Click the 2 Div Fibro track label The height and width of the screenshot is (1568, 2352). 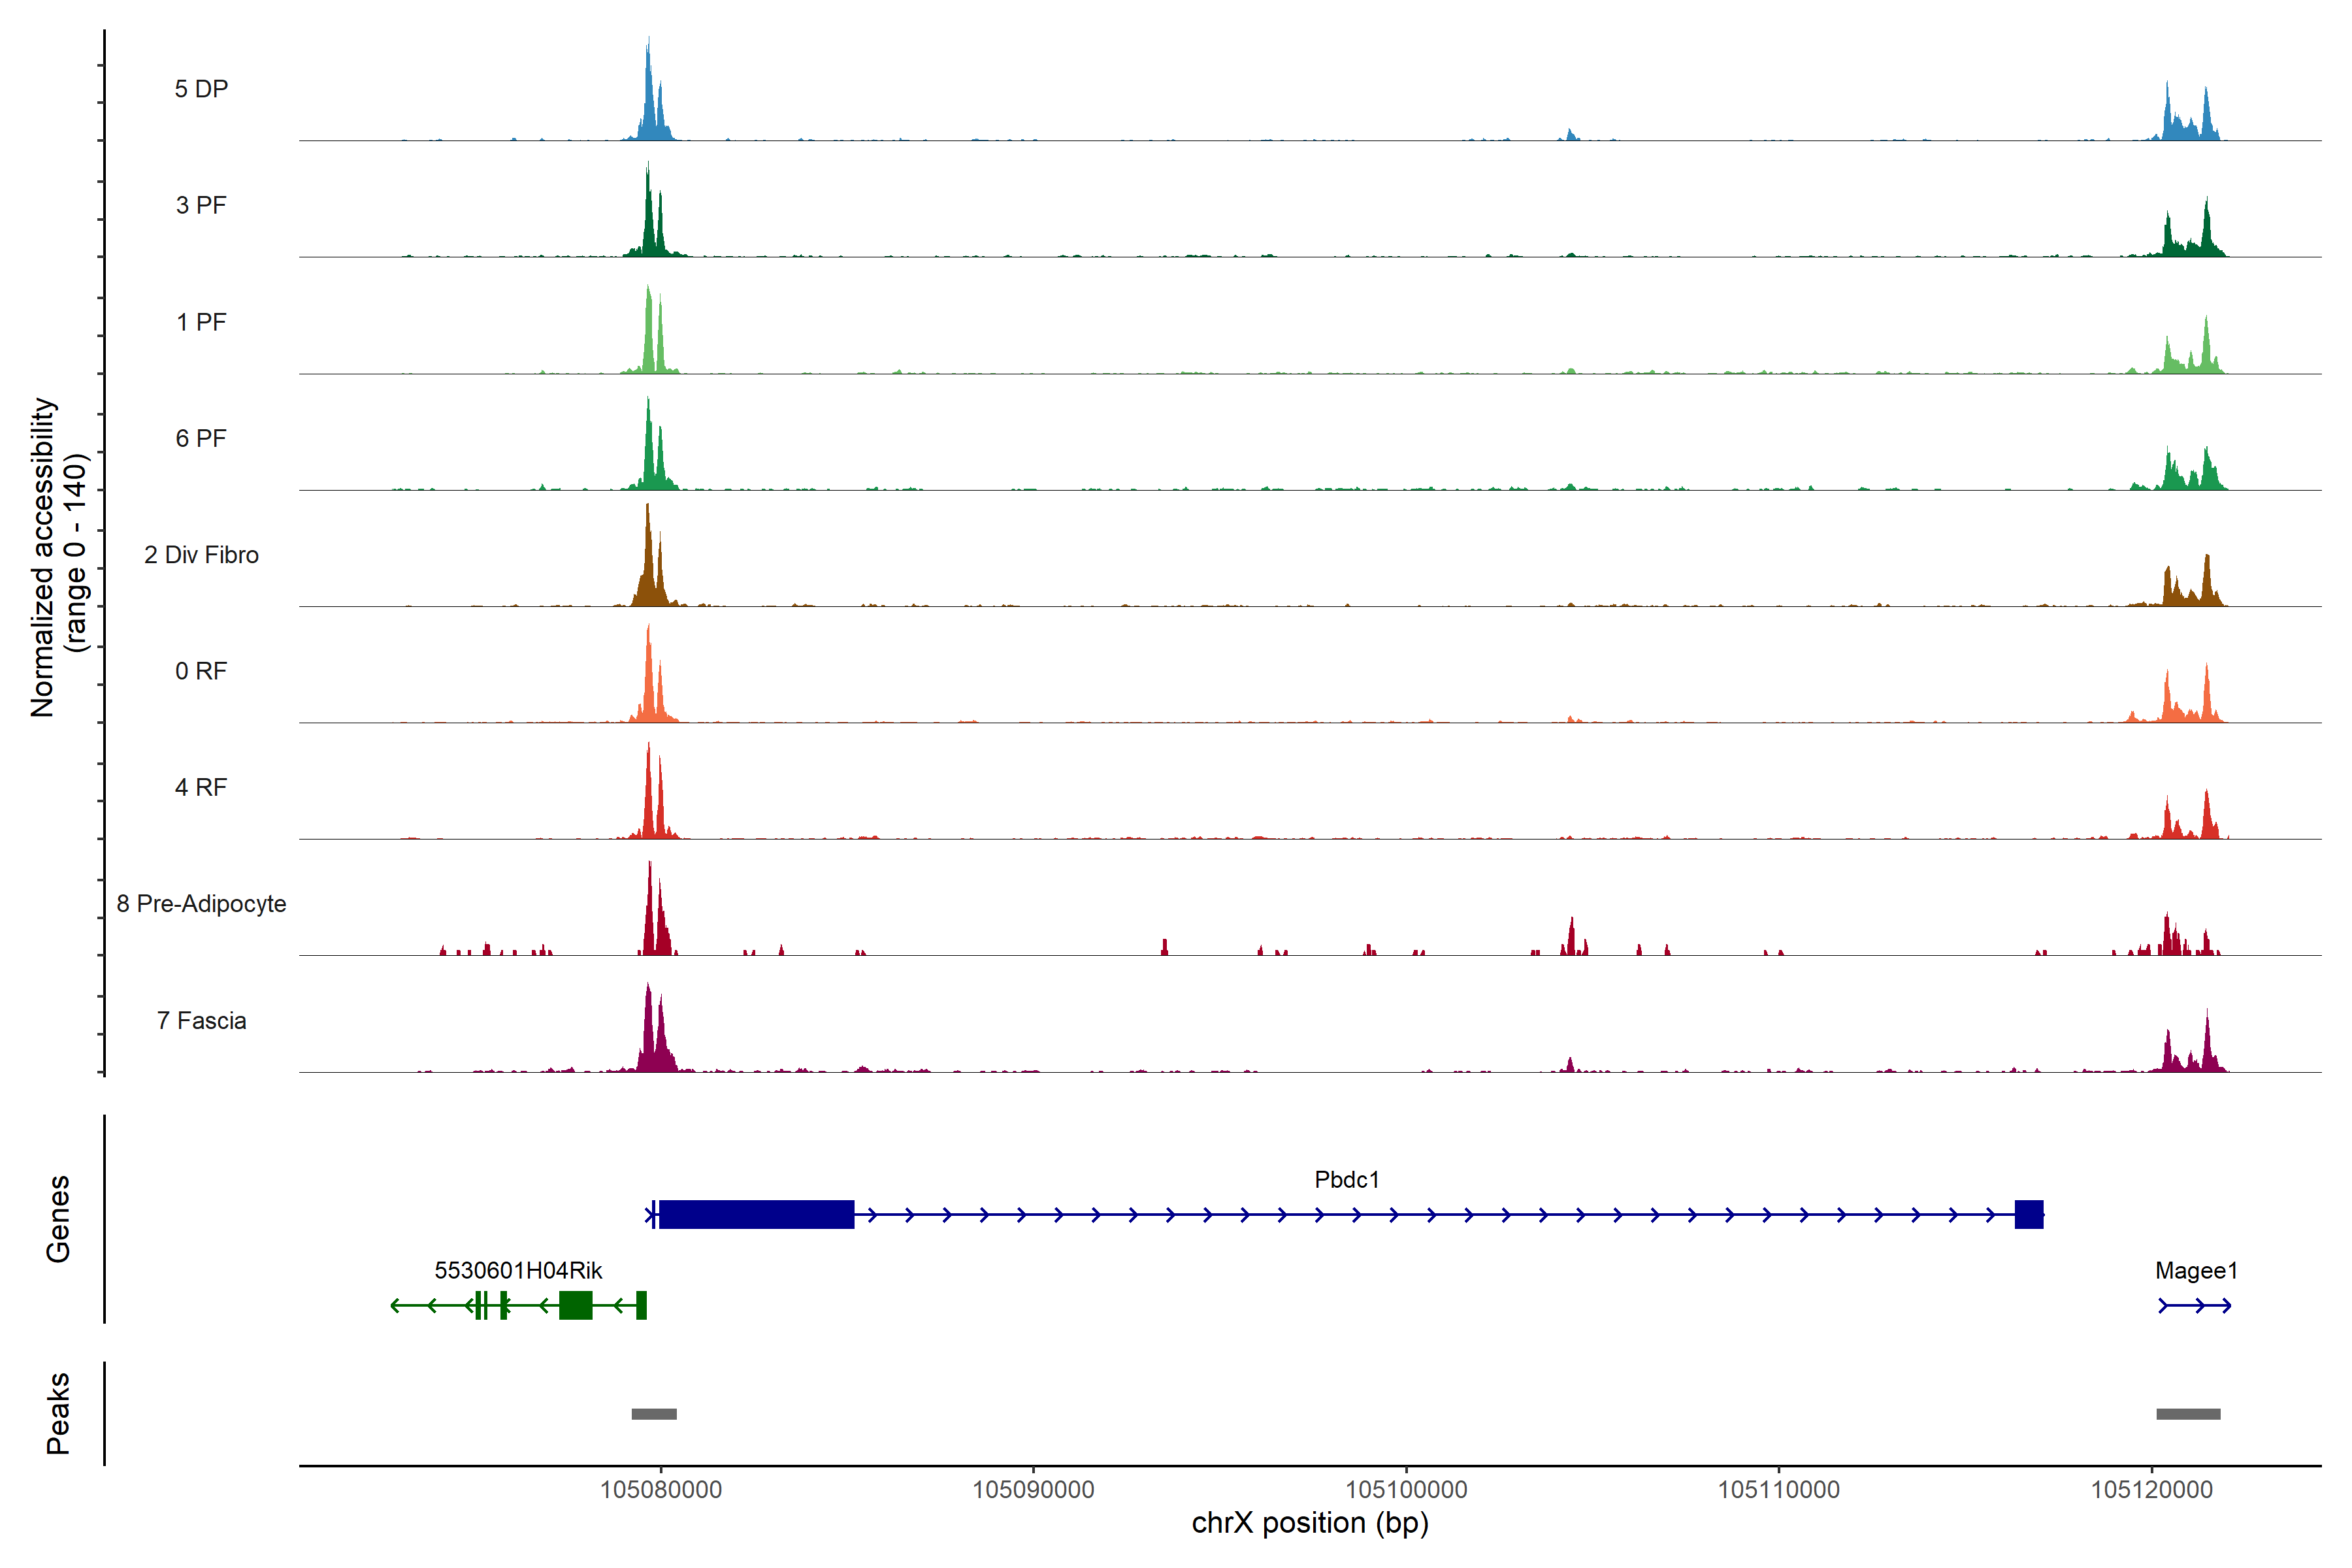coord(201,554)
